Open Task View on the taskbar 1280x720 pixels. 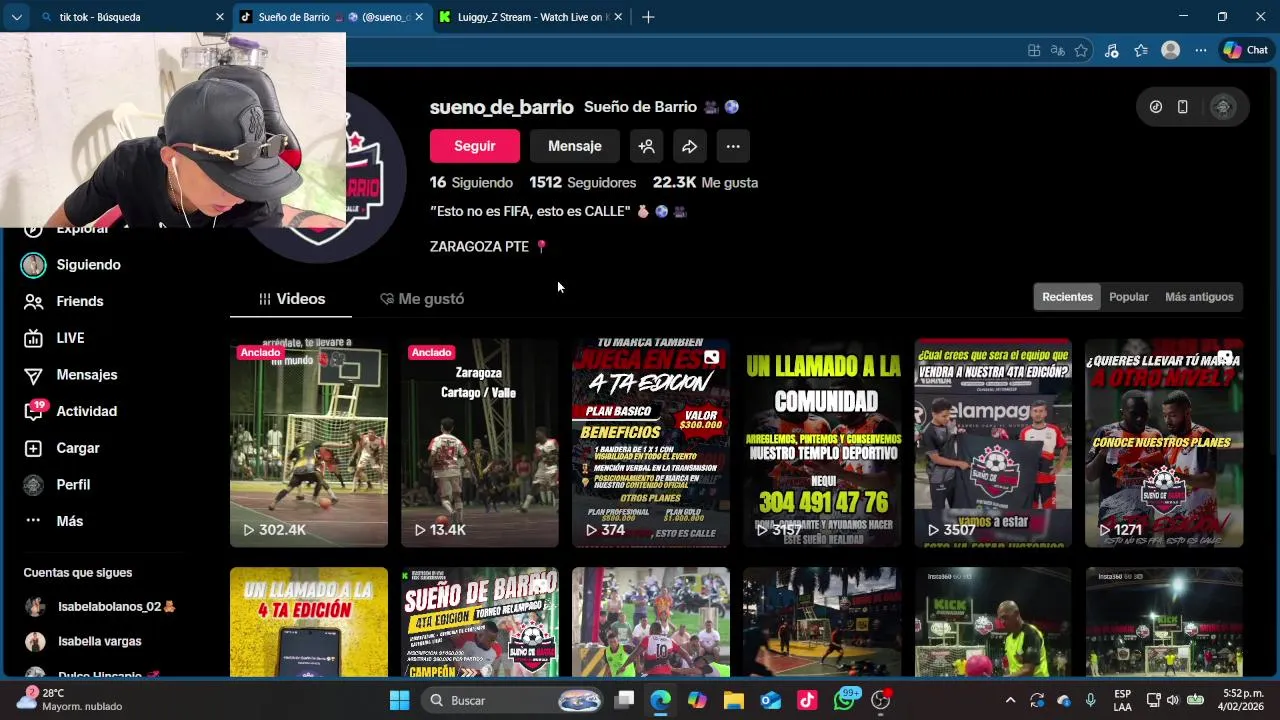[x=624, y=700]
